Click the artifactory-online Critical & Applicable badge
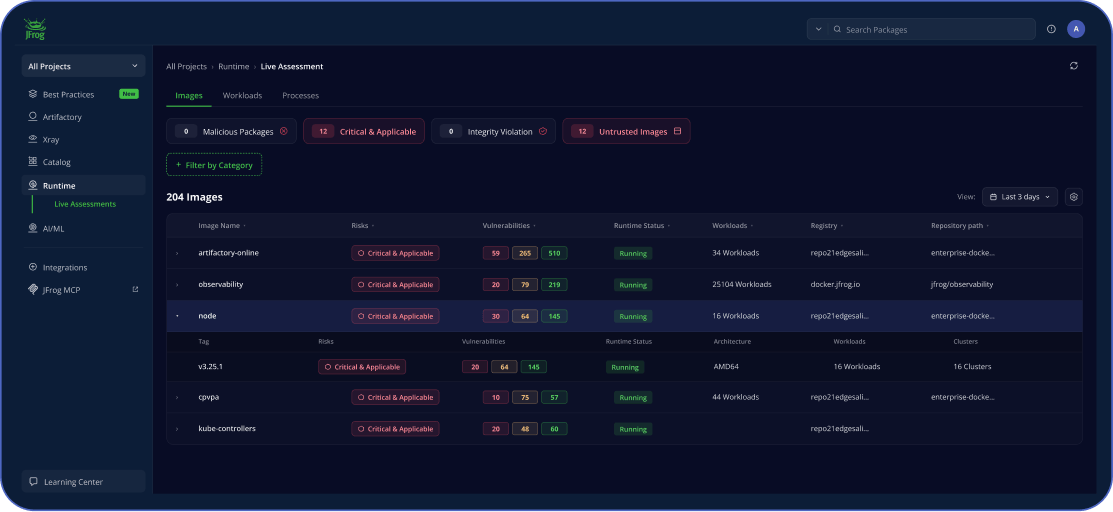This screenshot has width=1113, height=512. tap(395, 254)
